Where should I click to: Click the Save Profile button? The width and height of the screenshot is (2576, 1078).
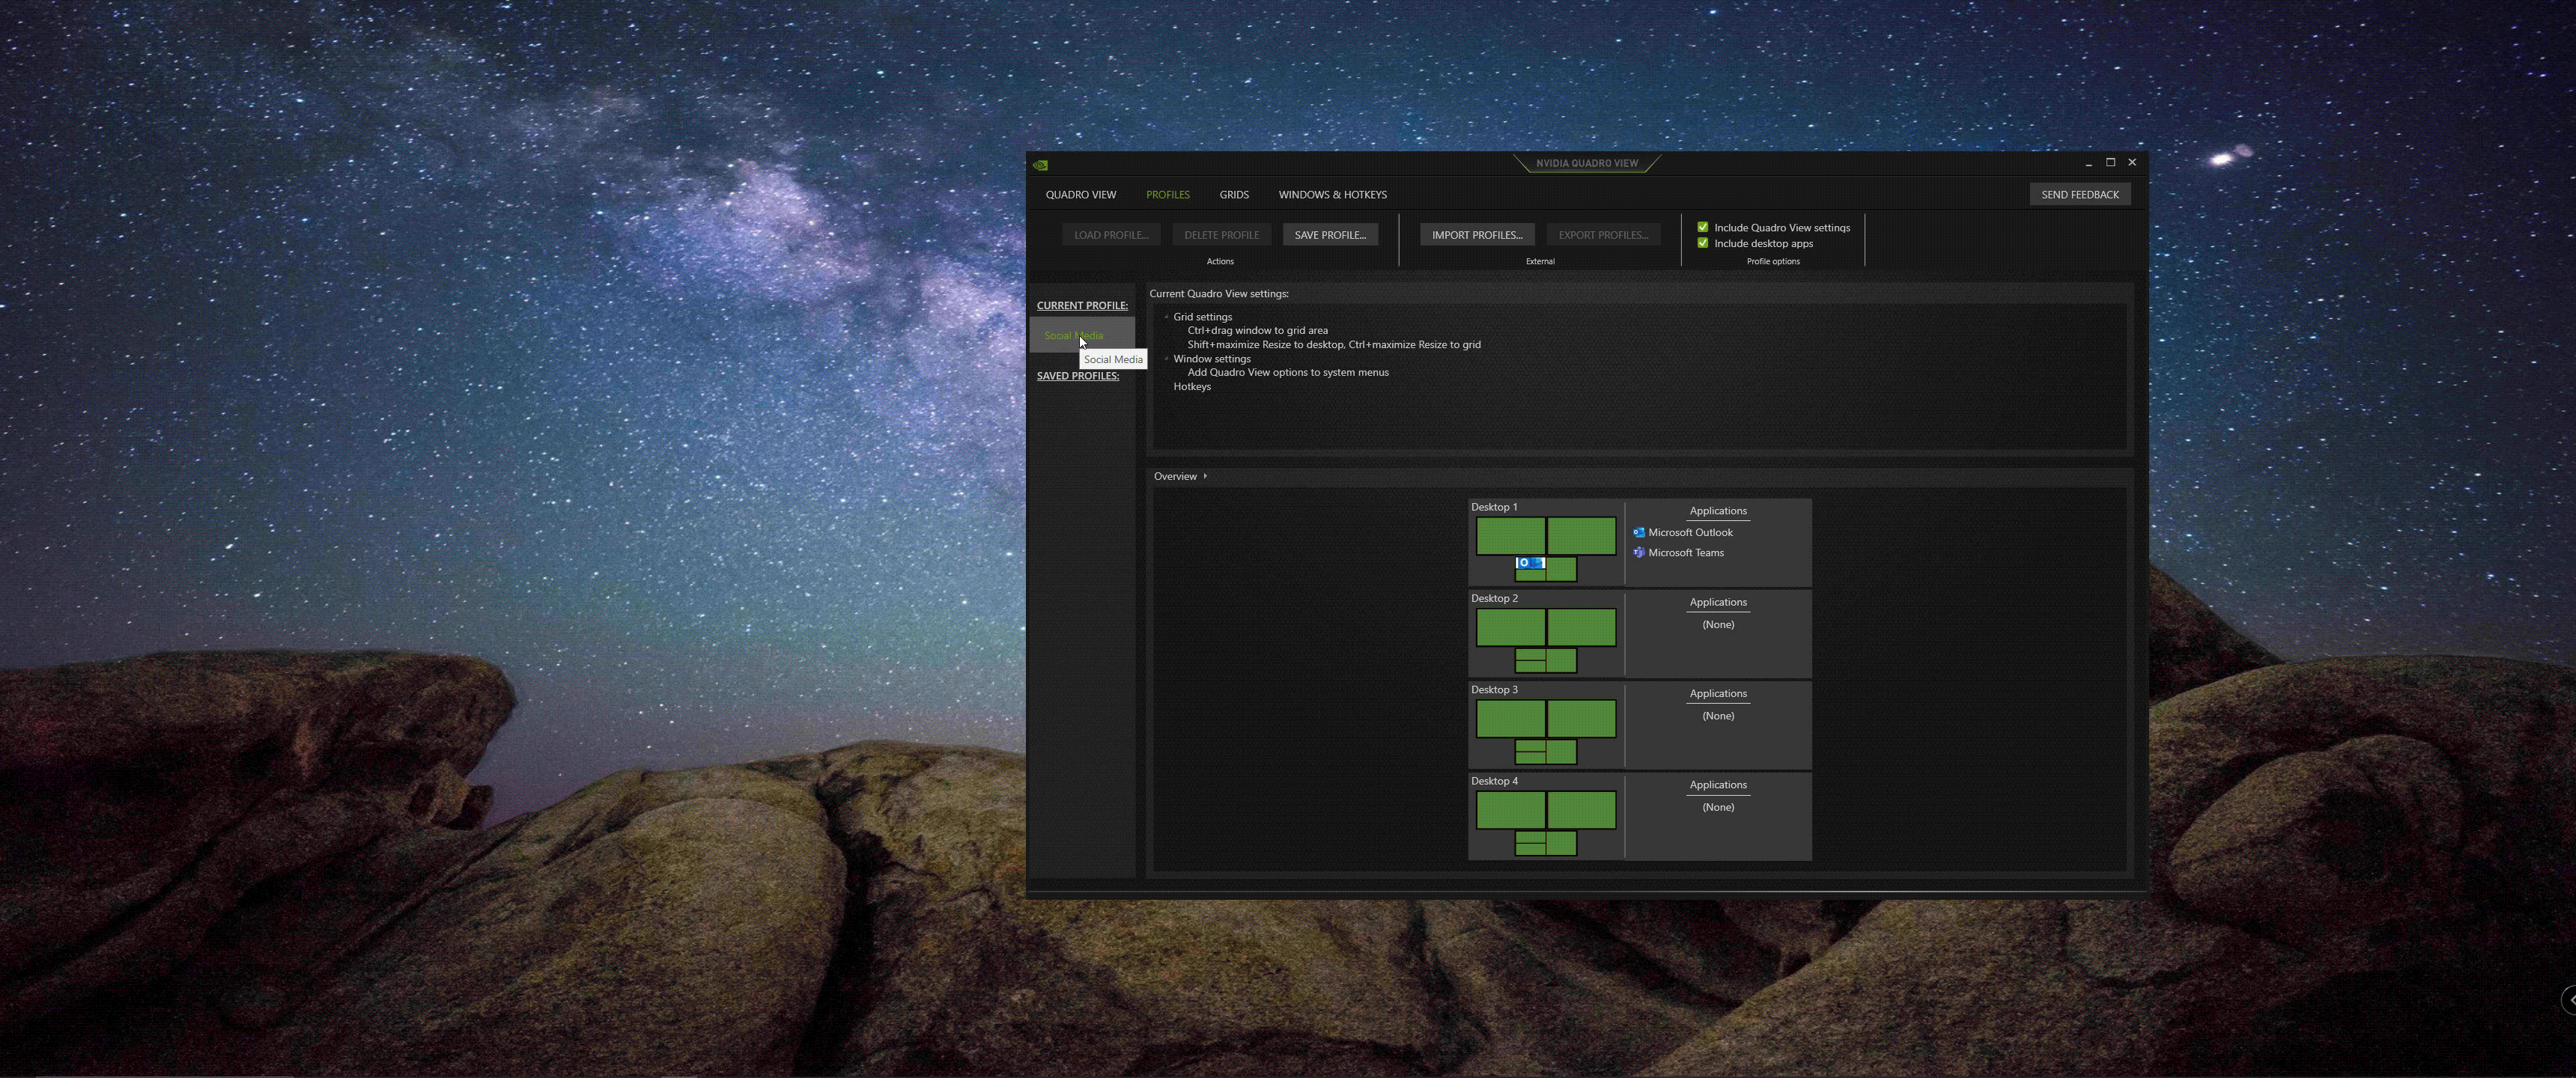(x=1331, y=234)
